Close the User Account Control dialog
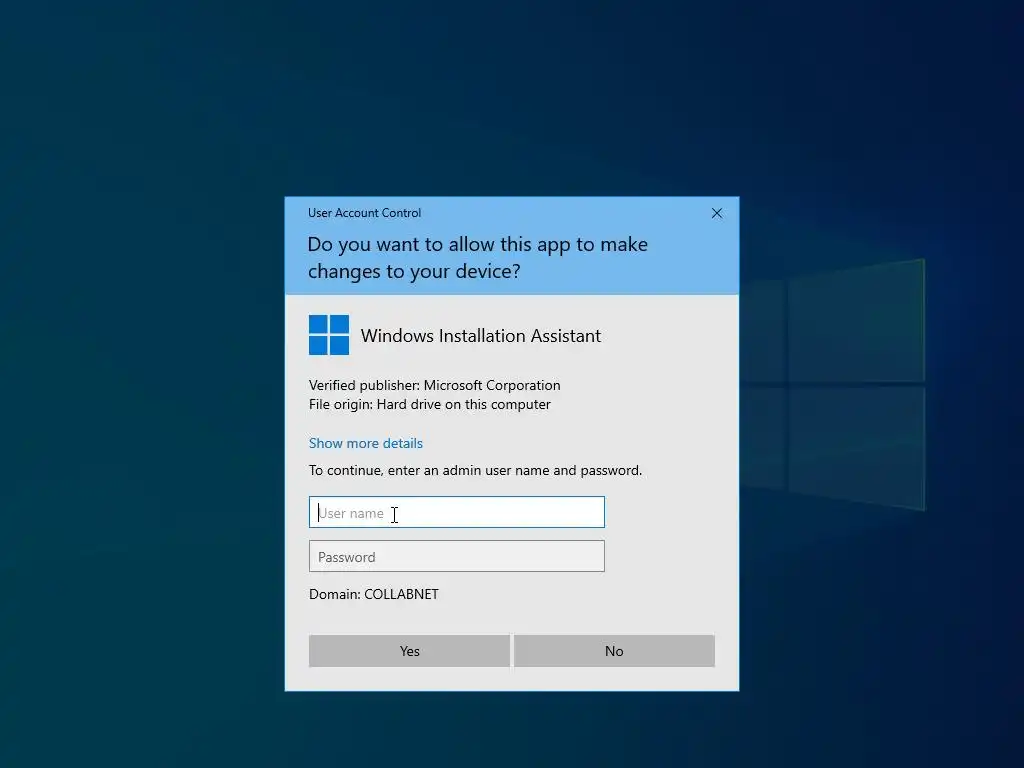 pos(716,214)
